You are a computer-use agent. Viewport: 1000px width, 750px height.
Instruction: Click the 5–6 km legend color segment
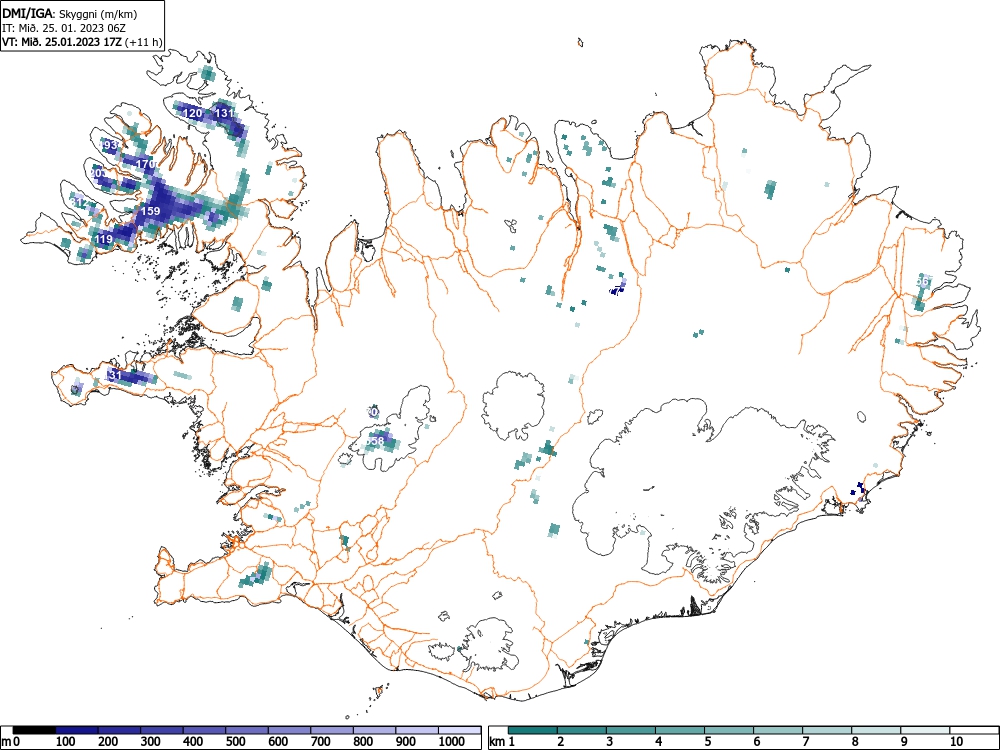pos(729,730)
